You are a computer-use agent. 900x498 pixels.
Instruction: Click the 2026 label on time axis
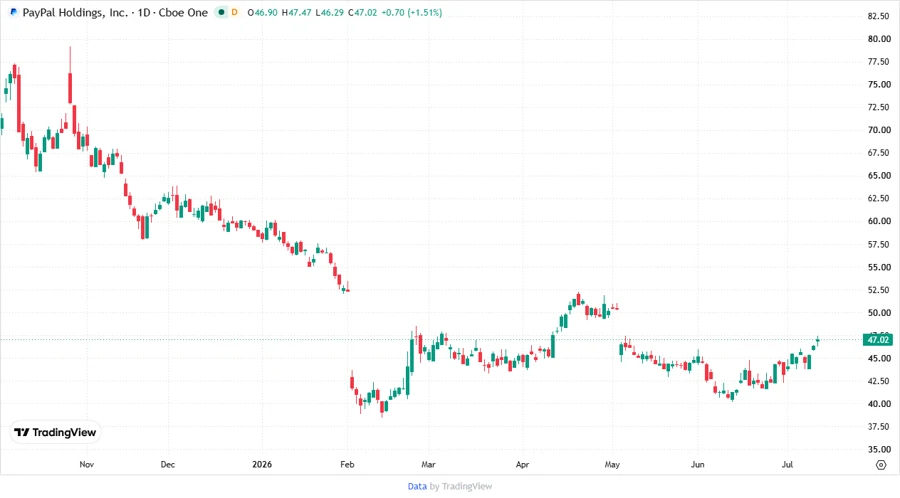coord(262,464)
